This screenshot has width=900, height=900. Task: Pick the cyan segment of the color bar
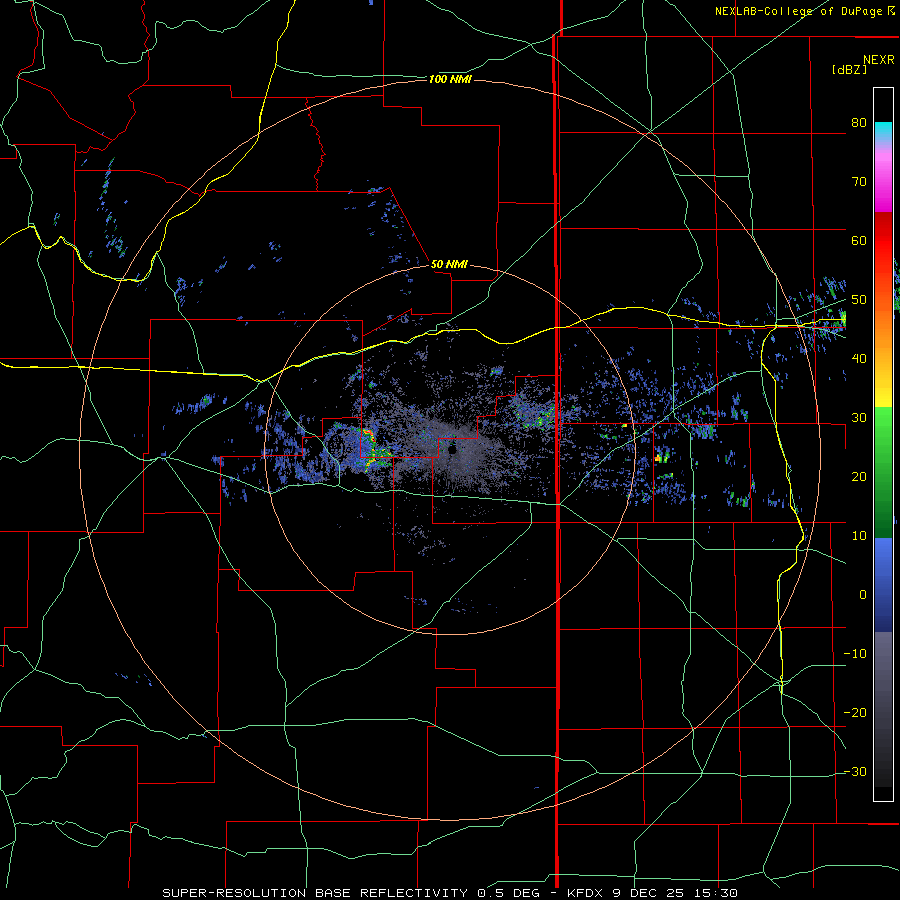[x=883, y=131]
